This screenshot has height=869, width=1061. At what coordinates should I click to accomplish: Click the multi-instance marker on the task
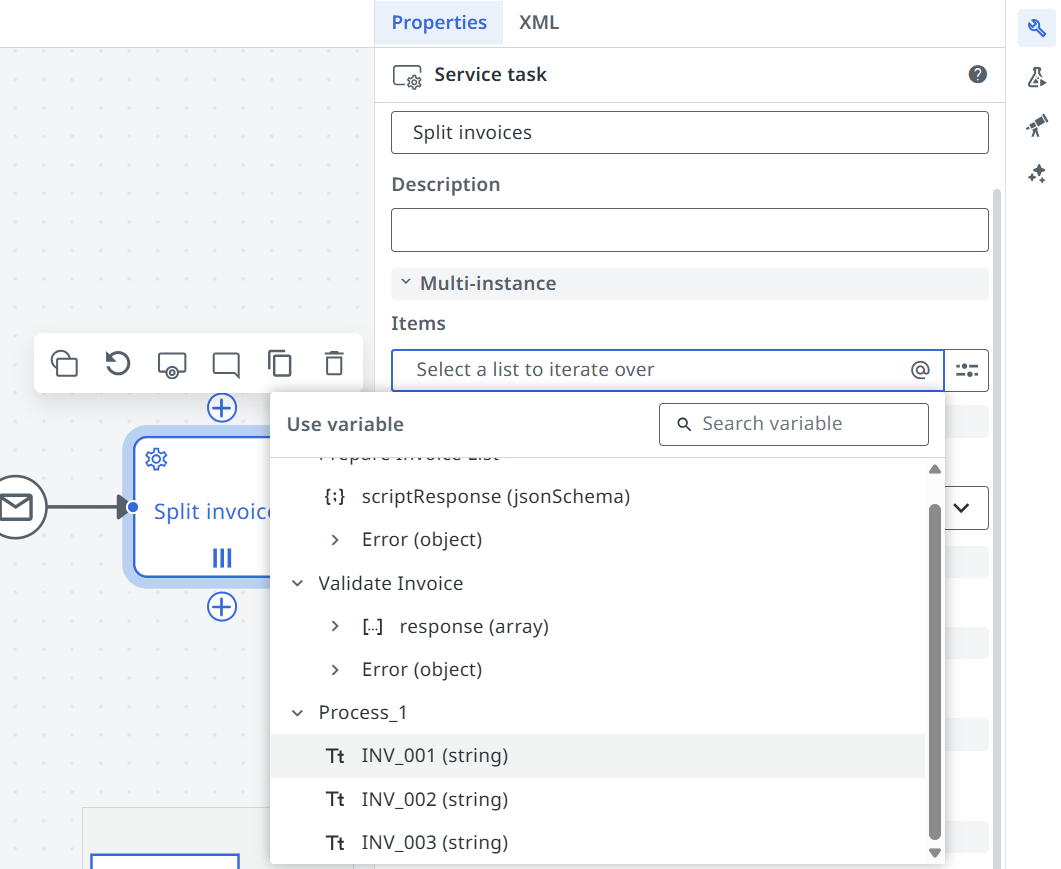coord(222,558)
